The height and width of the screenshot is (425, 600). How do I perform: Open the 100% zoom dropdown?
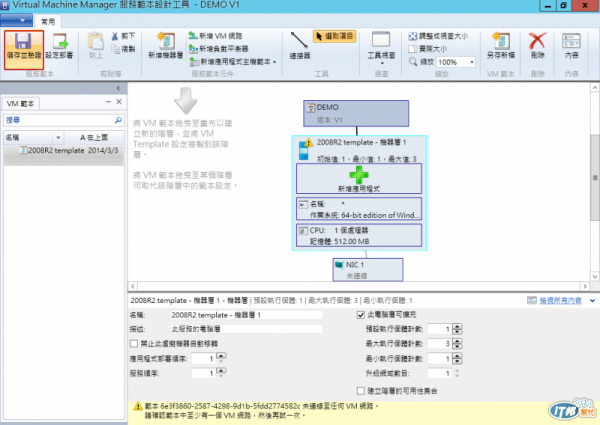point(472,62)
